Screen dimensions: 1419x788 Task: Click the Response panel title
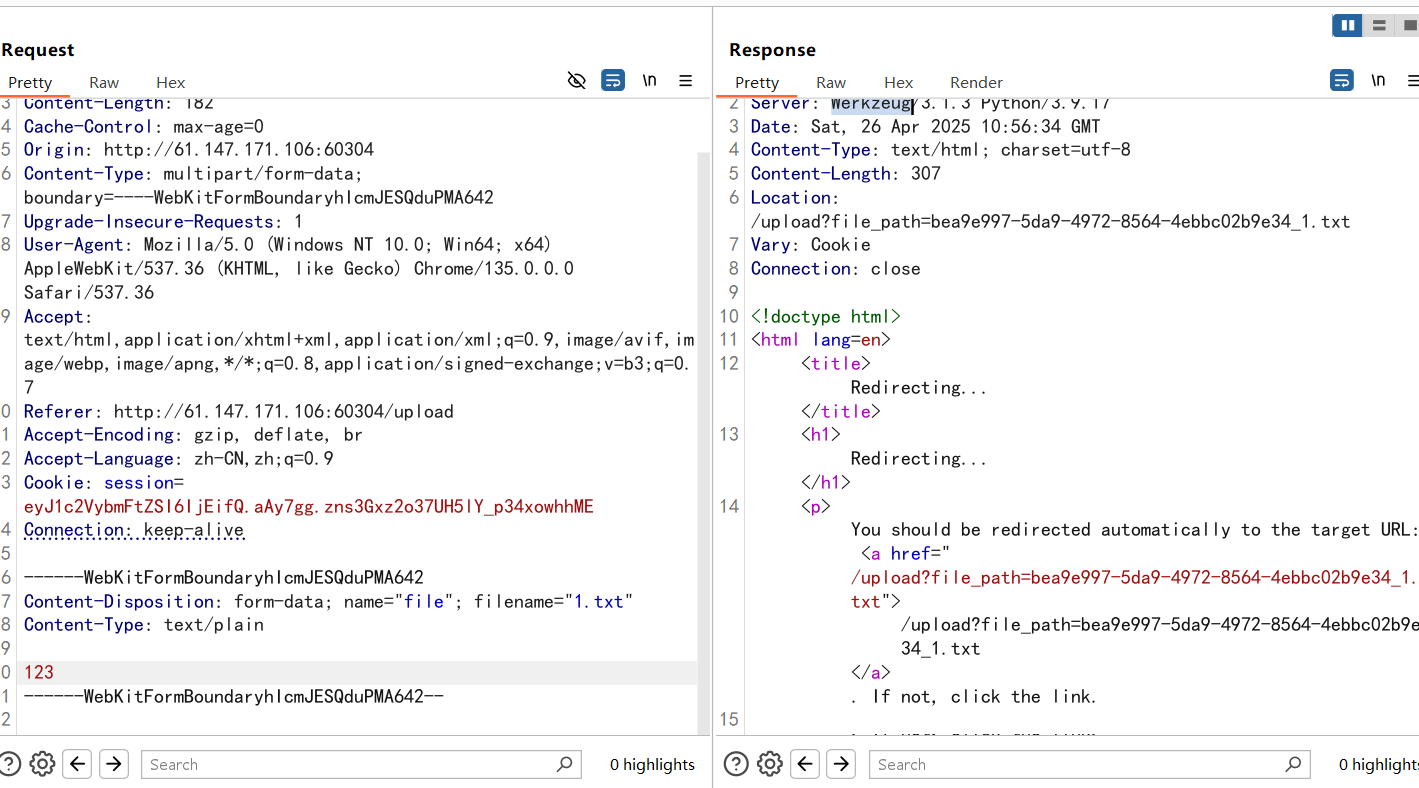(x=772, y=49)
